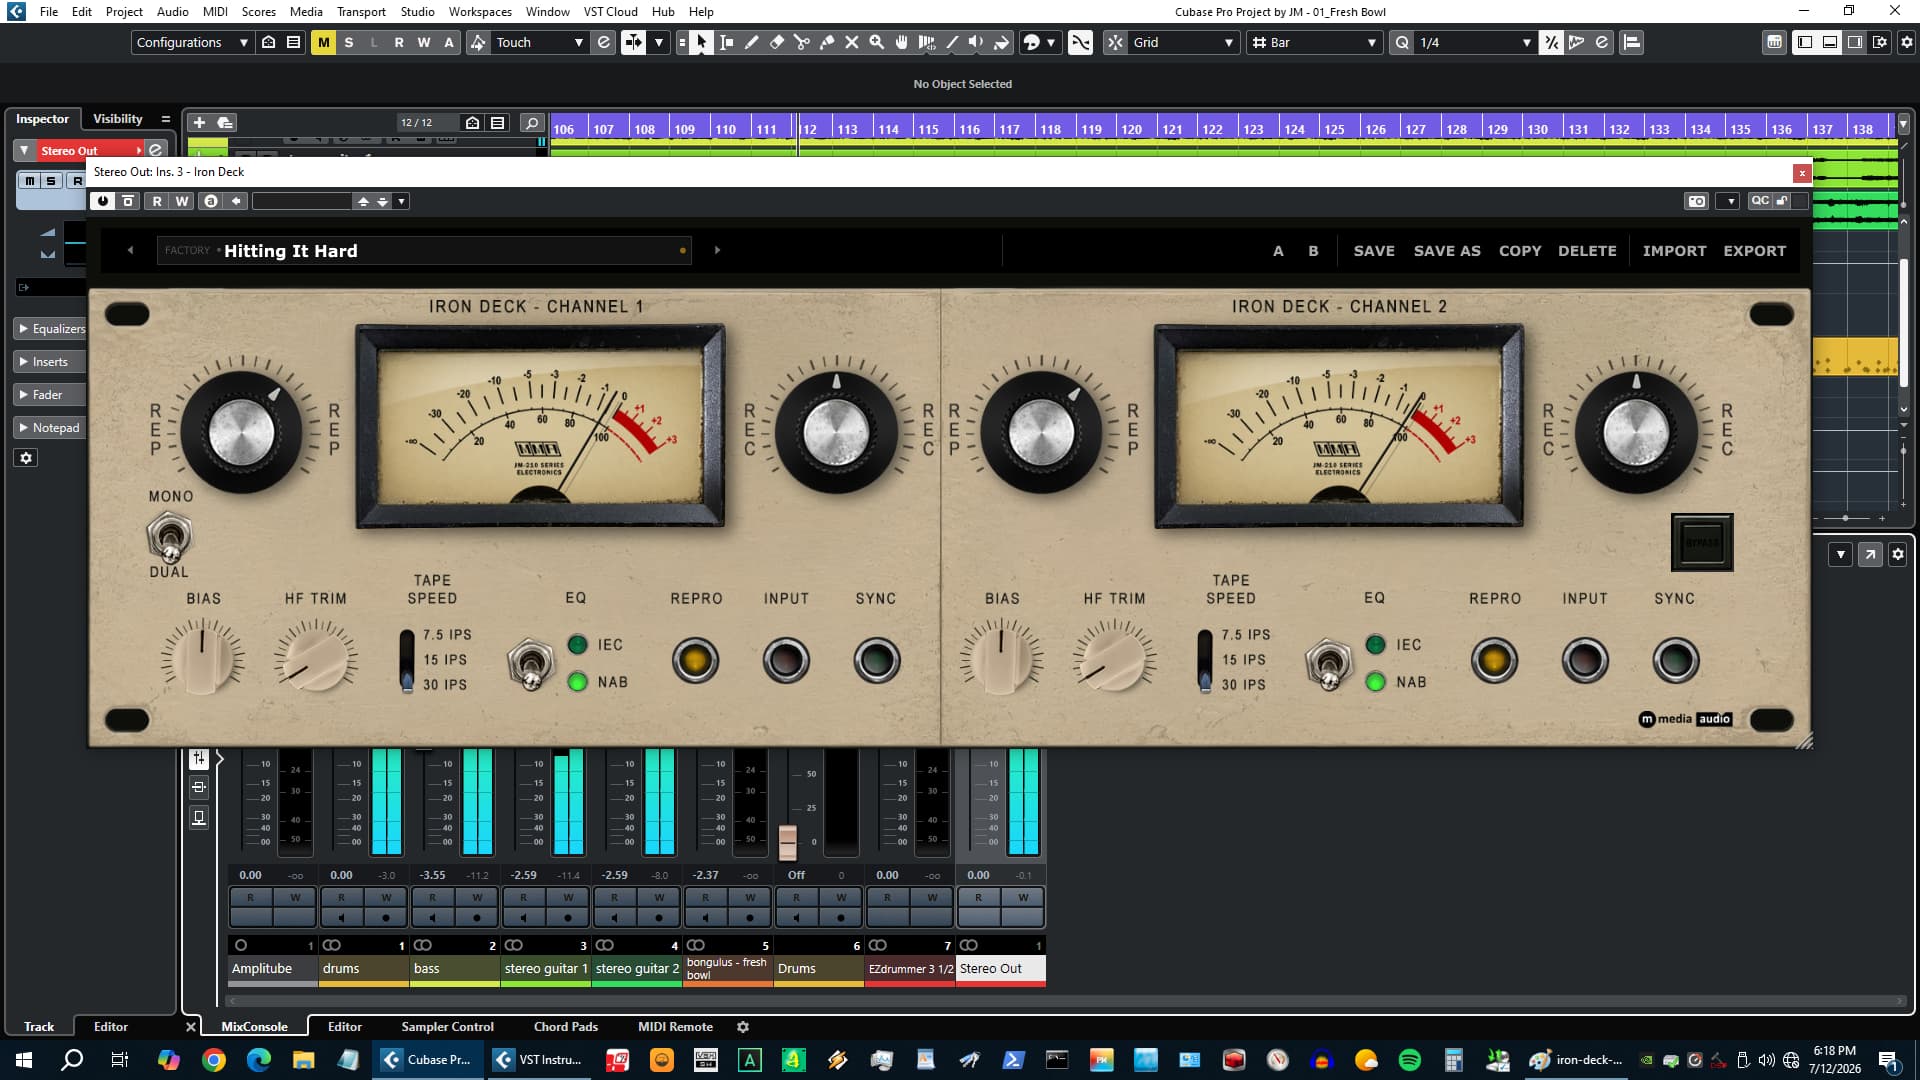Select the Split scissors tool
1920x1080 pixels.
click(802, 42)
